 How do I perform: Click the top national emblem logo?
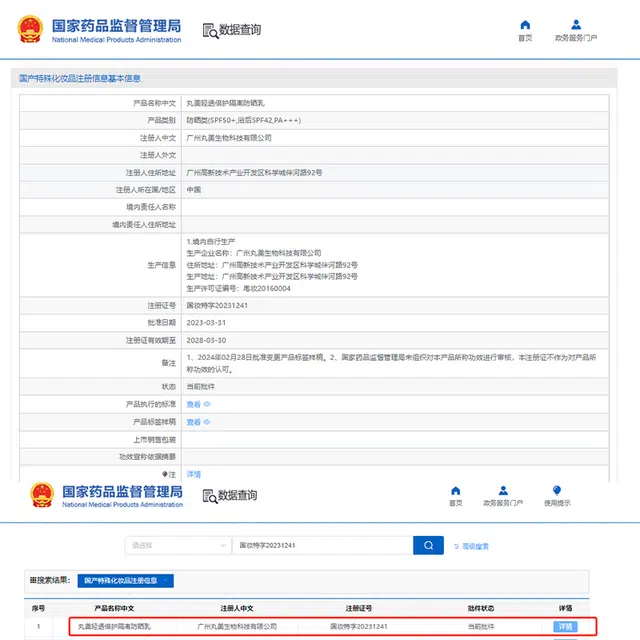click(30, 29)
